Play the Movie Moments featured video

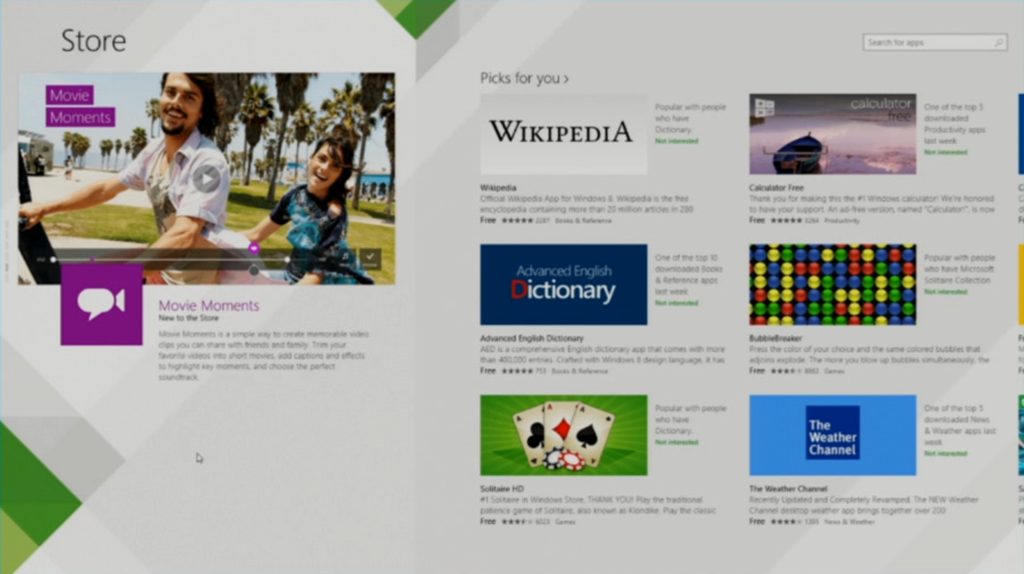point(206,179)
